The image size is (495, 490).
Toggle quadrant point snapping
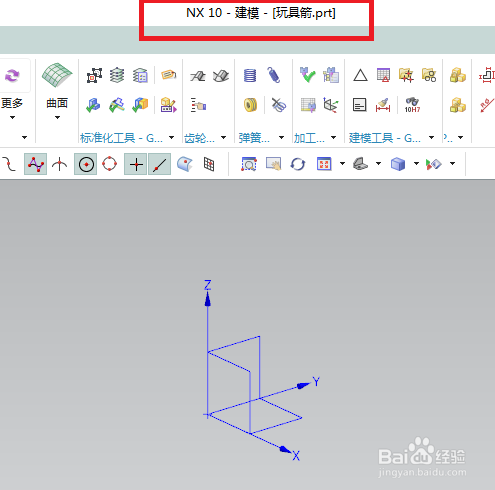point(110,164)
